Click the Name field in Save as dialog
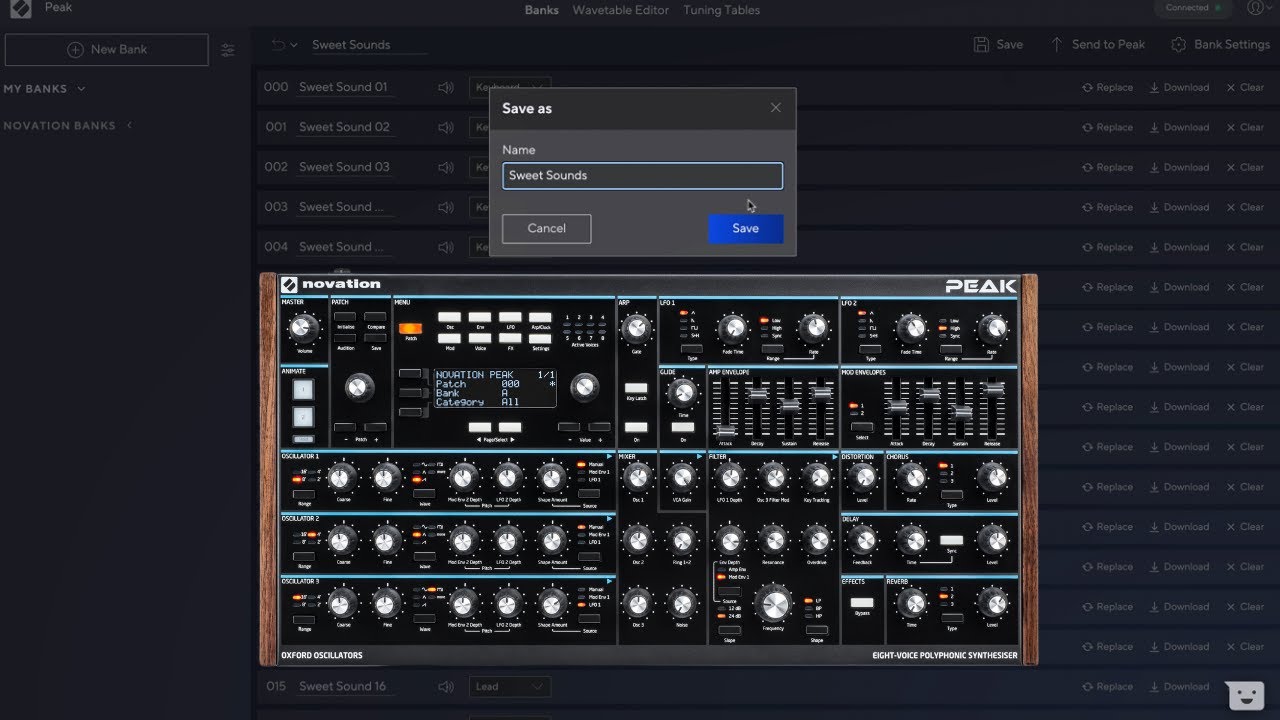 coord(642,176)
